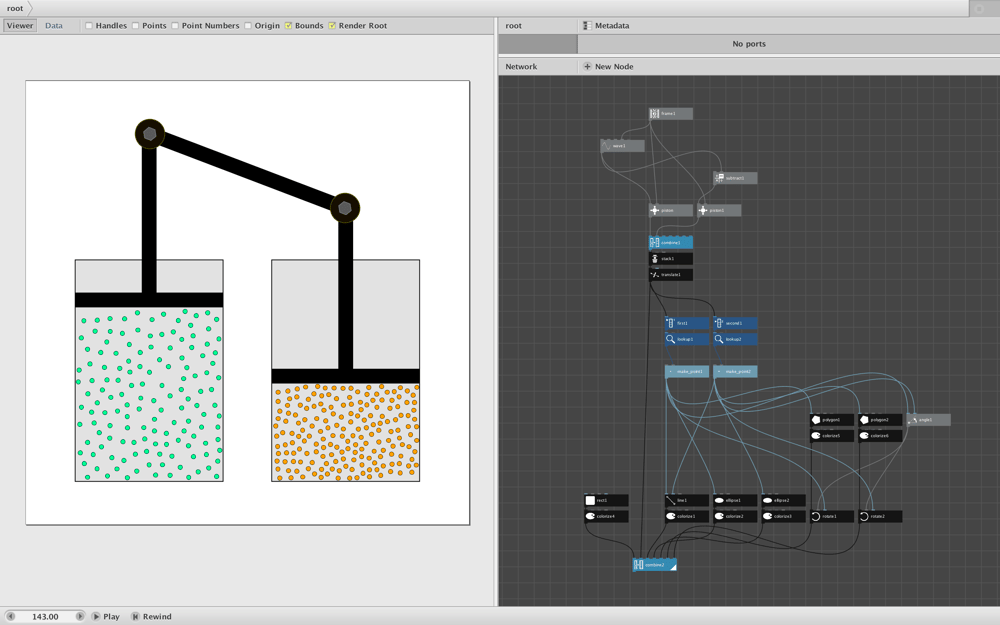Select the stack1 node
This screenshot has width=1000, height=625.
(670, 259)
